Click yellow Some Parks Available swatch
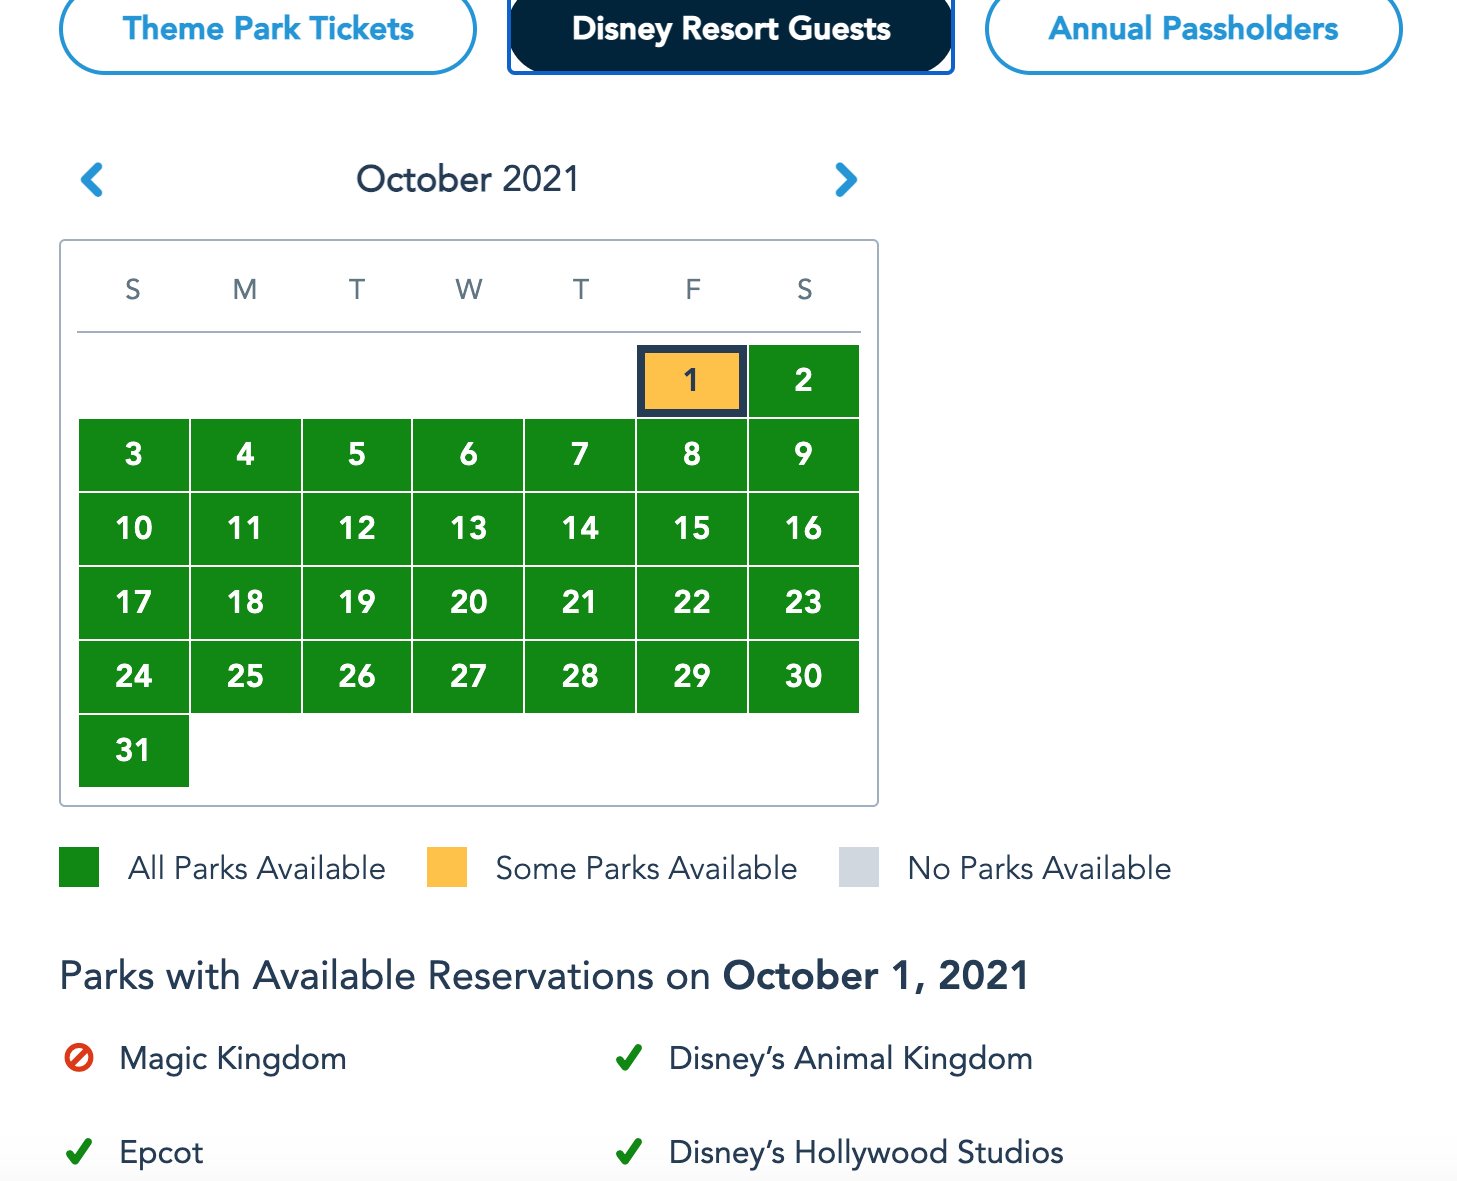Screen dimensions: 1457x1181 pyautogui.click(x=447, y=867)
